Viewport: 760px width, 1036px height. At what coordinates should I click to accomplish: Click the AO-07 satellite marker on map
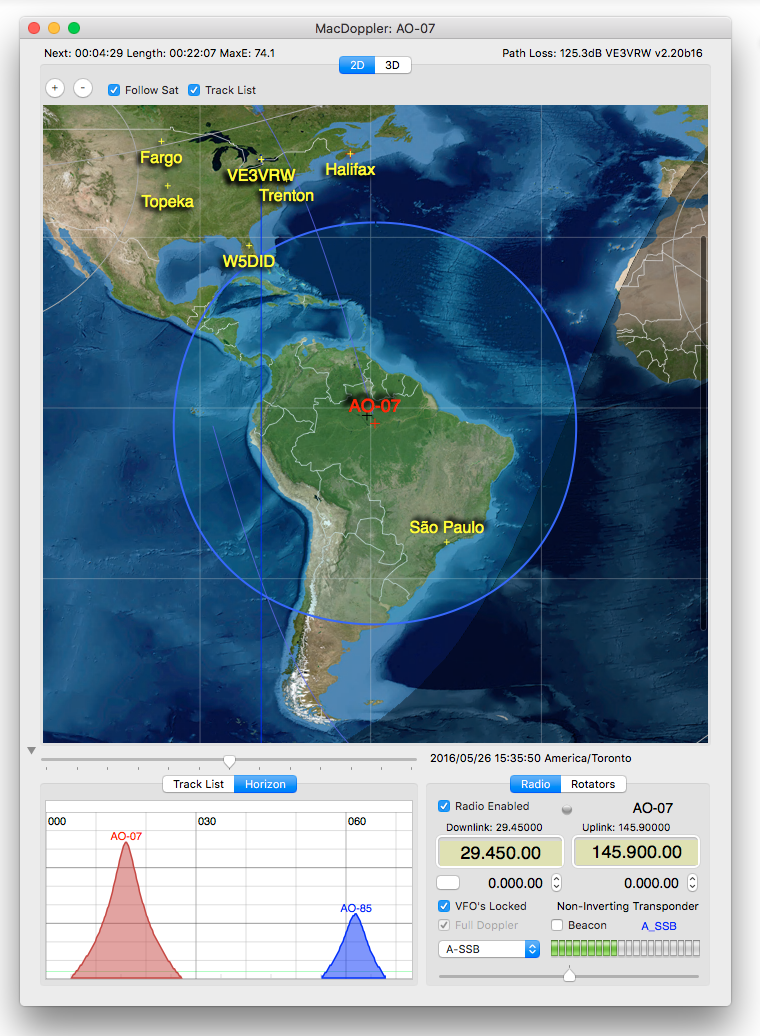[x=367, y=414]
